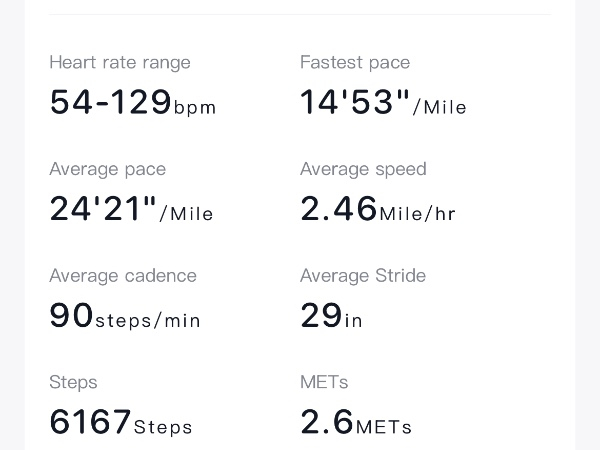This screenshot has width=600, height=450.
Task: Select the 14'53" fastest pace value
Action: coord(355,102)
